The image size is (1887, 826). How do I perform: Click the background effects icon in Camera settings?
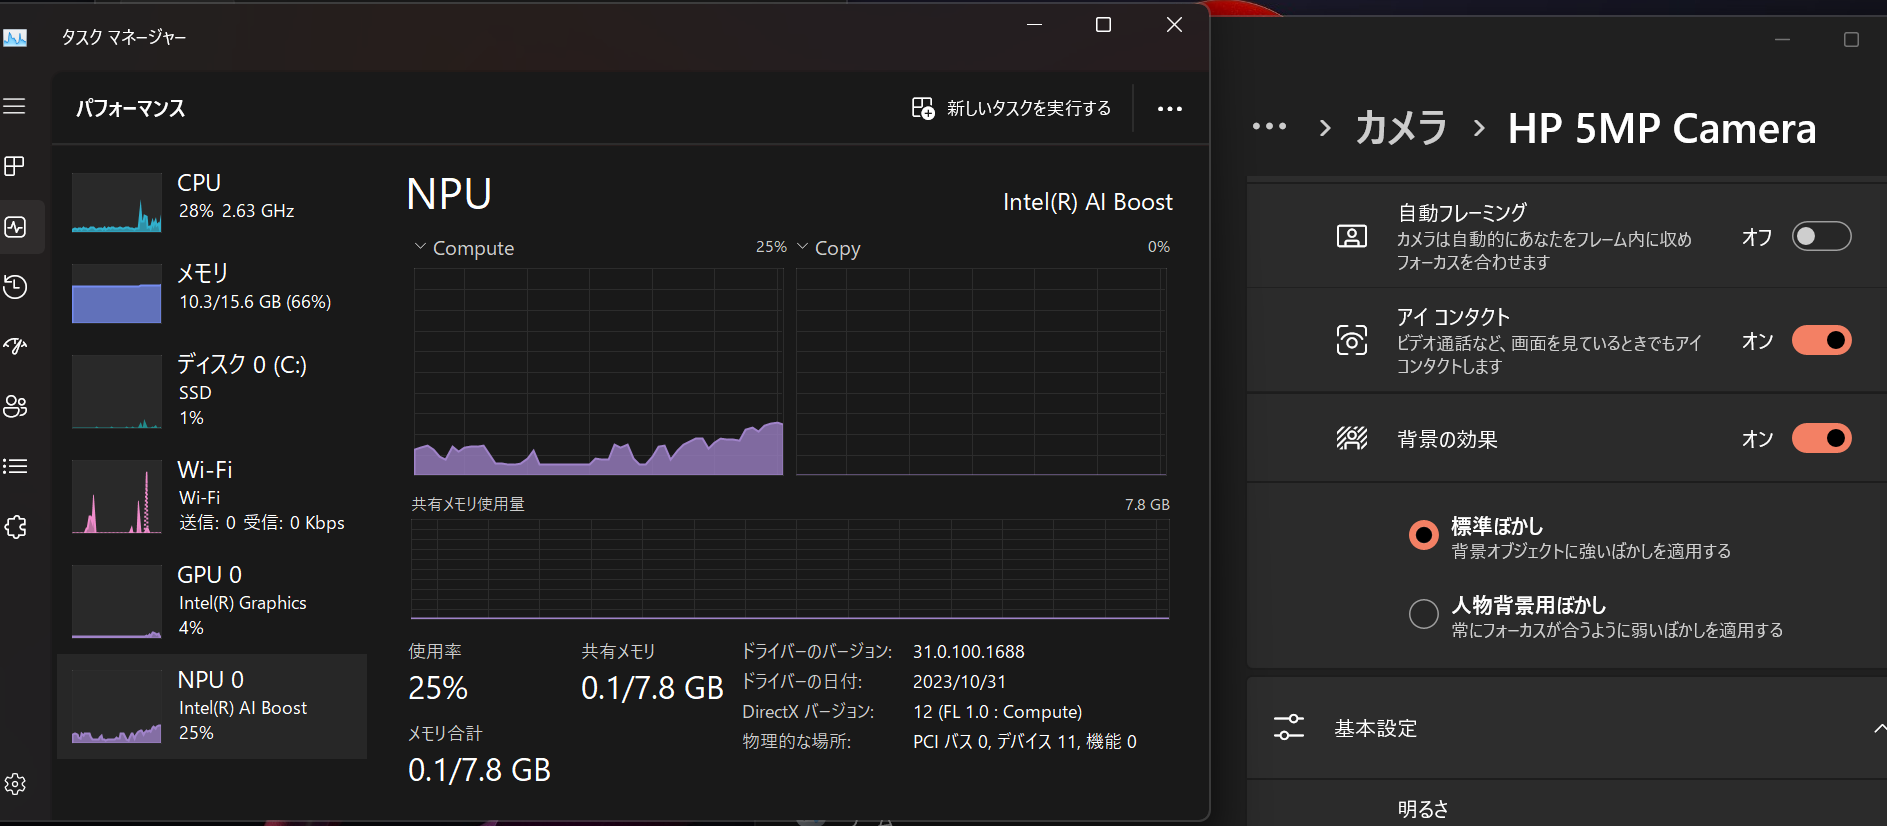click(x=1352, y=438)
